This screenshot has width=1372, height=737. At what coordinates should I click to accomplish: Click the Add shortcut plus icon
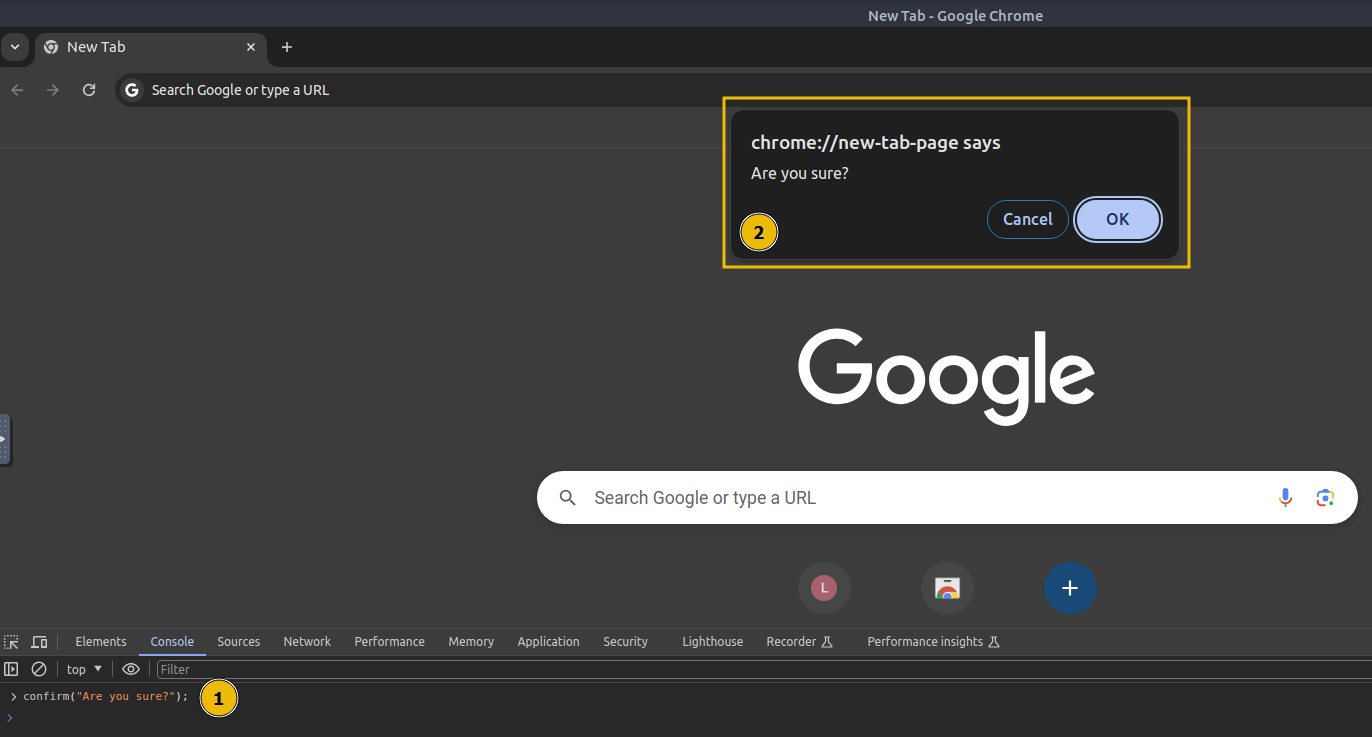[x=1070, y=588]
